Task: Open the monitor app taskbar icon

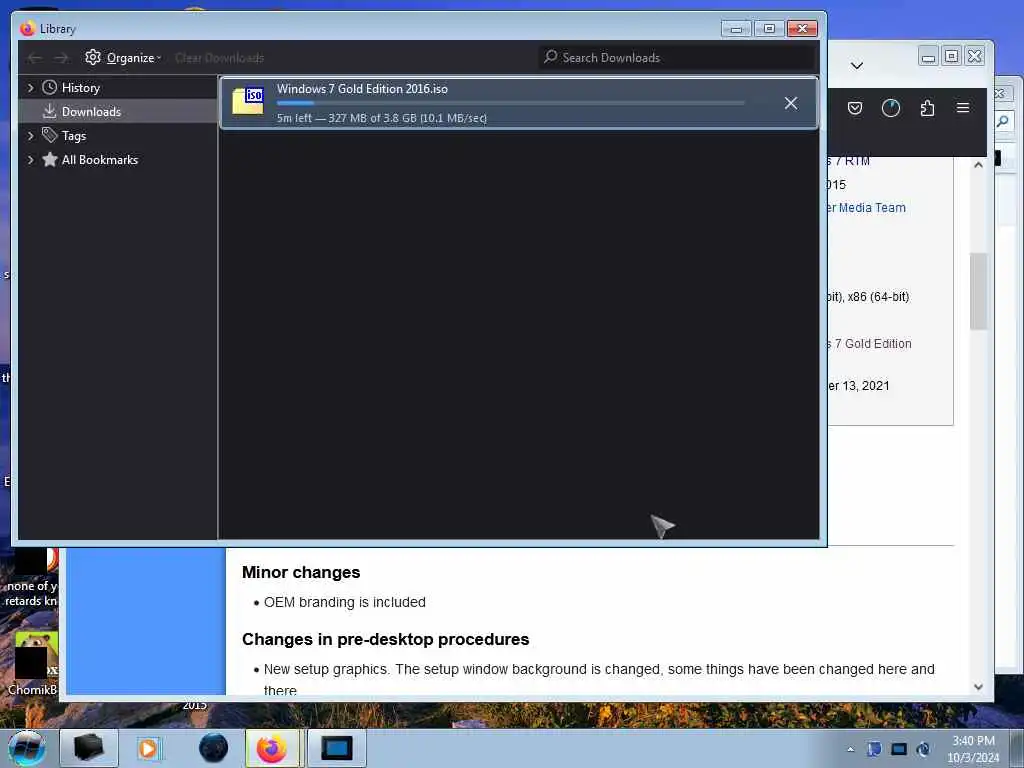Action: coord(337,748)
